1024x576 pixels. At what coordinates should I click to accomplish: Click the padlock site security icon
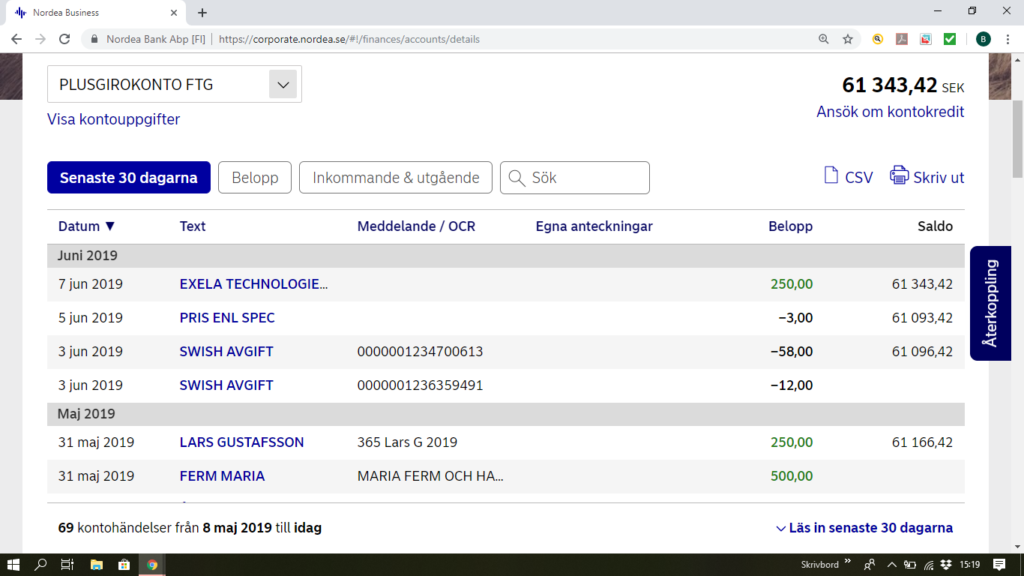[x=95, y=39]
